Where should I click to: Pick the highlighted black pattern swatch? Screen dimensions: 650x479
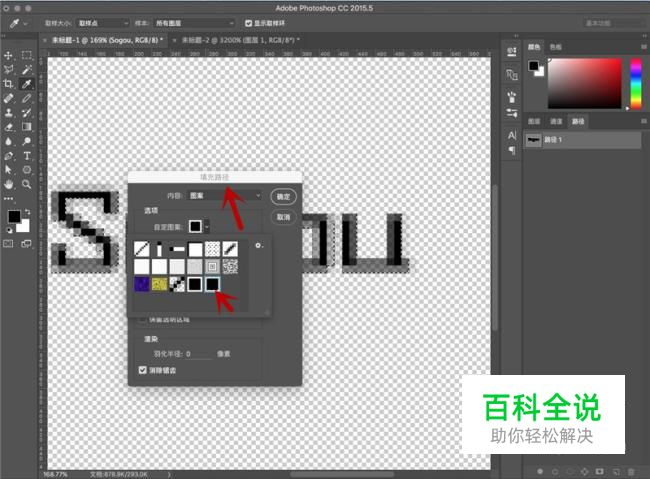tap(212, 284)
